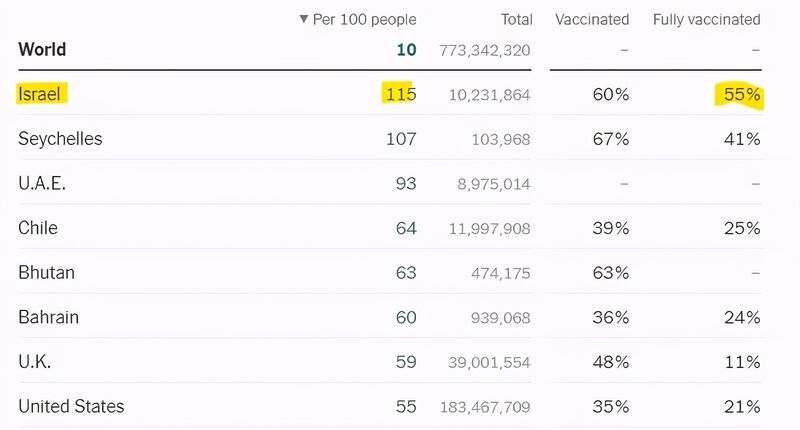The image size is (800, 430).
Task: Click the United States total 183,467,709
Action: point(484,407)
